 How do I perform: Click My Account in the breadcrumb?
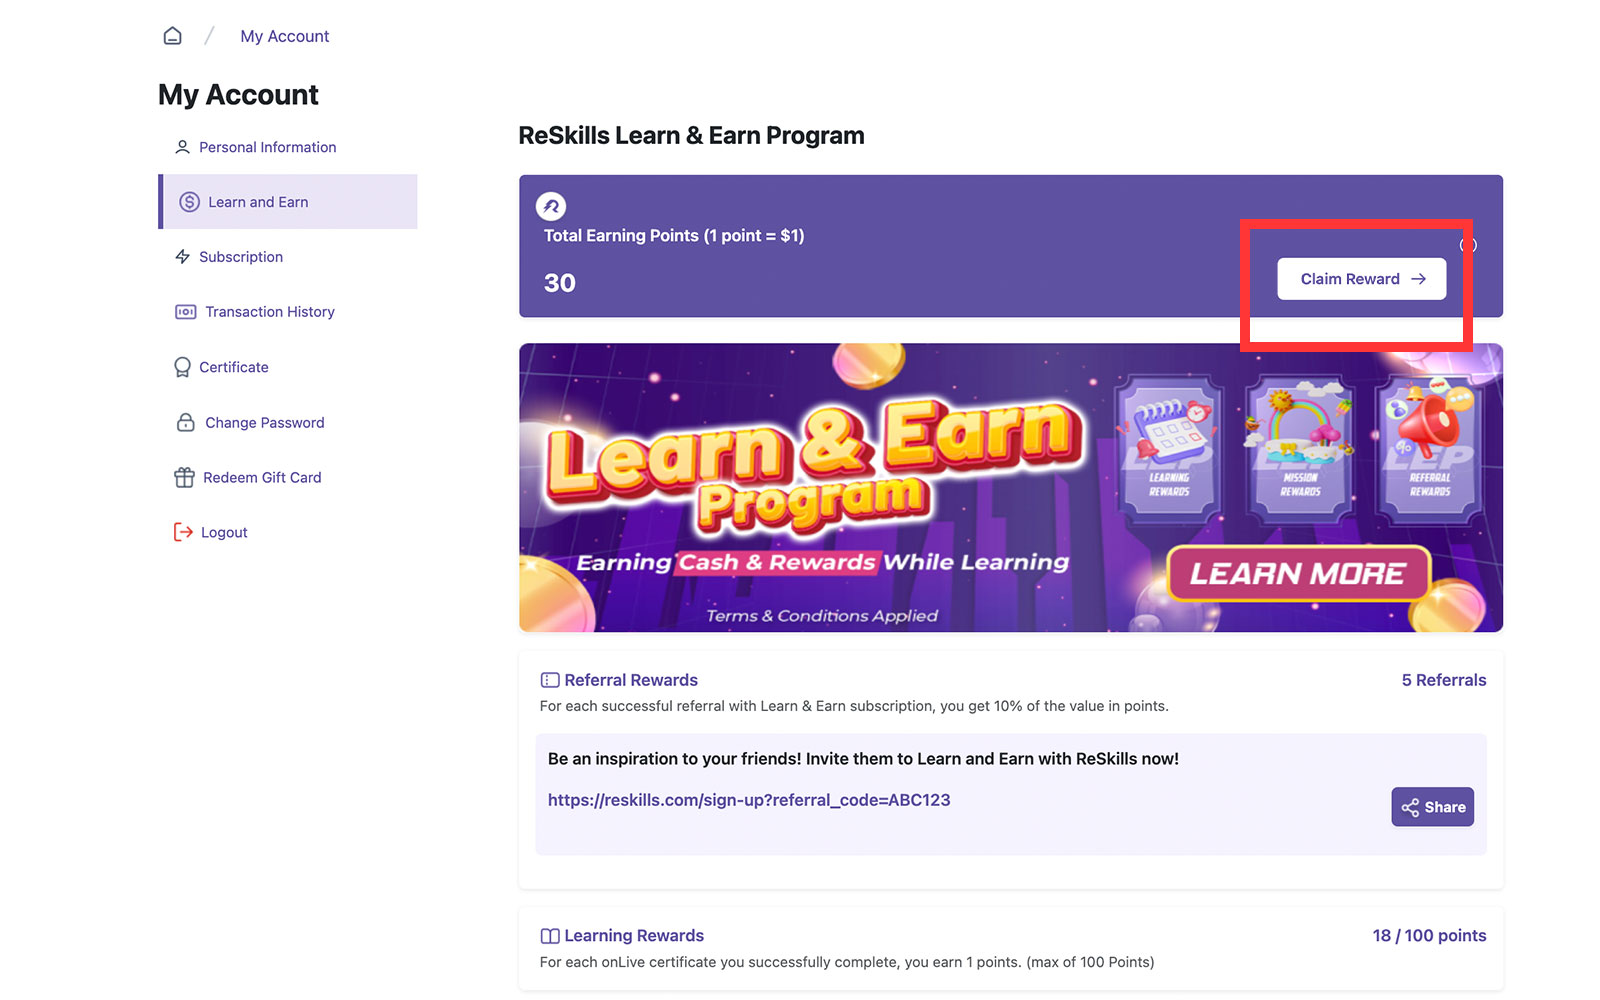(284, 35)
